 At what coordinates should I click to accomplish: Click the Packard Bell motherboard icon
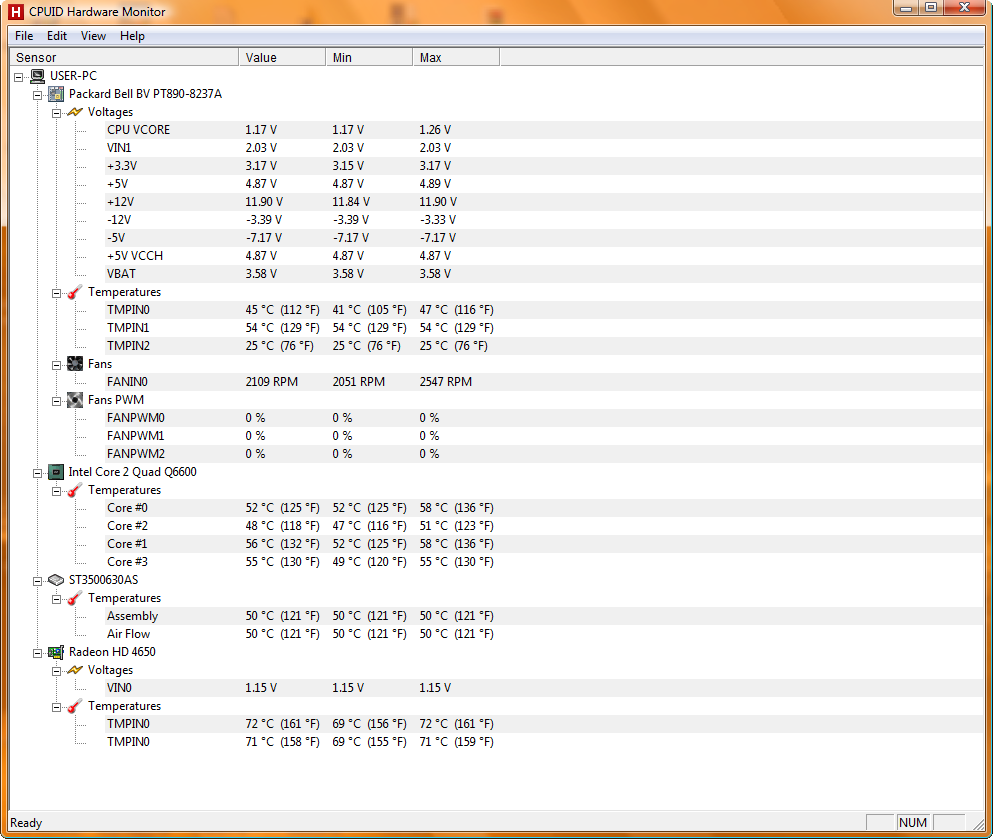click(x=56, y=94)
